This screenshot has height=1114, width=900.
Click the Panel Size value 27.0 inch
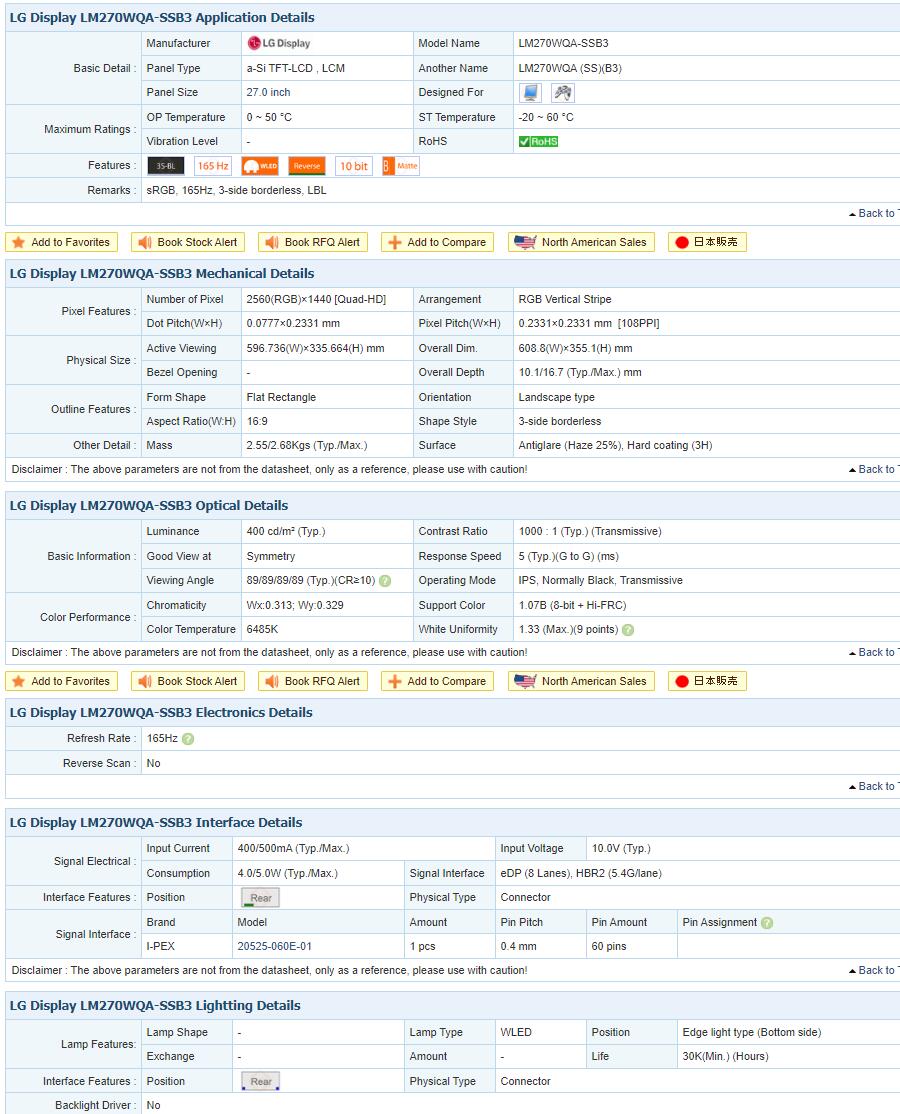click(x=269, y=92)
